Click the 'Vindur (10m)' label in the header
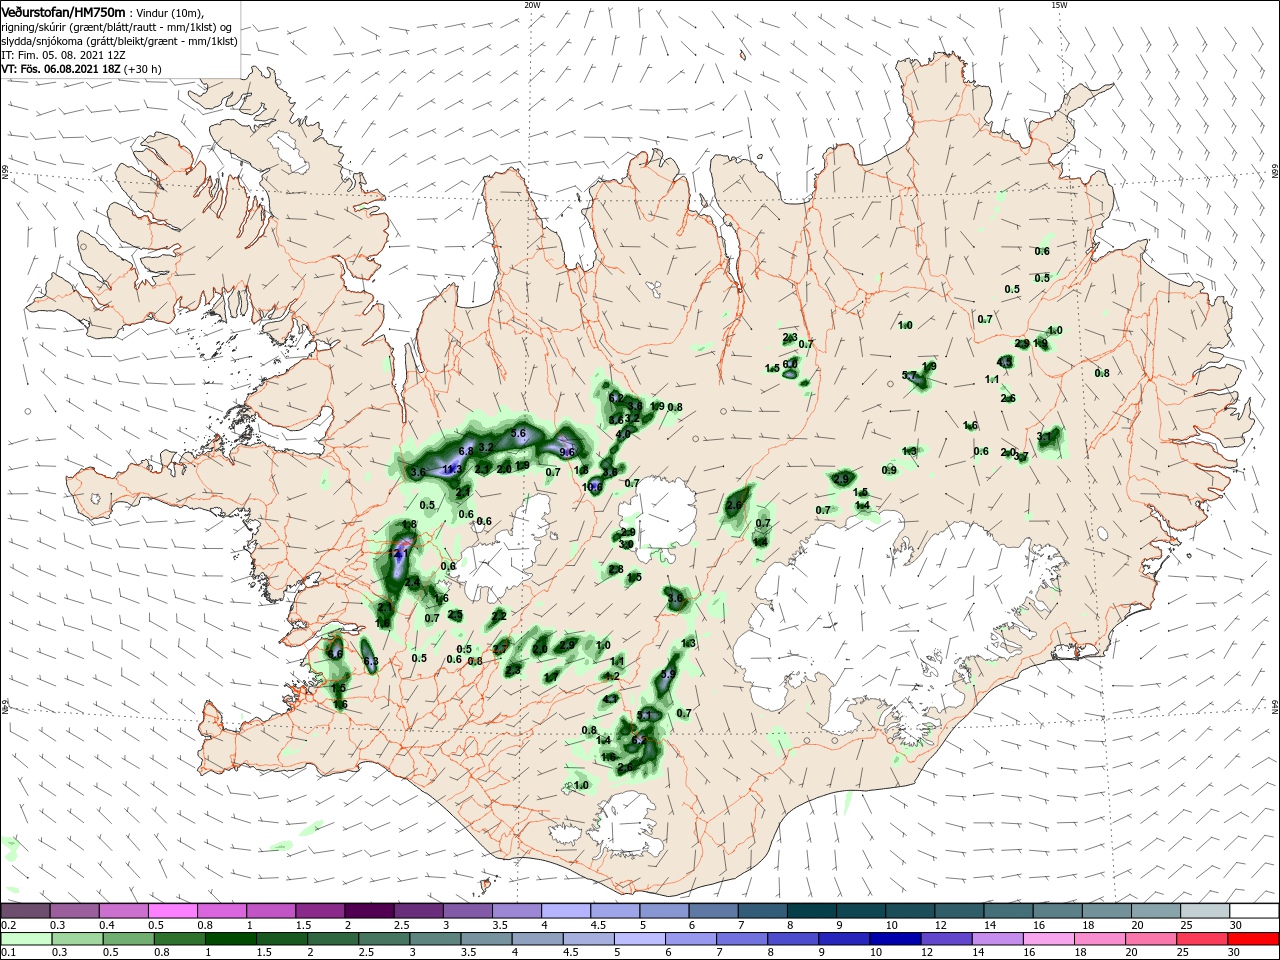1280x960 pixels. (x=169, y=12)
